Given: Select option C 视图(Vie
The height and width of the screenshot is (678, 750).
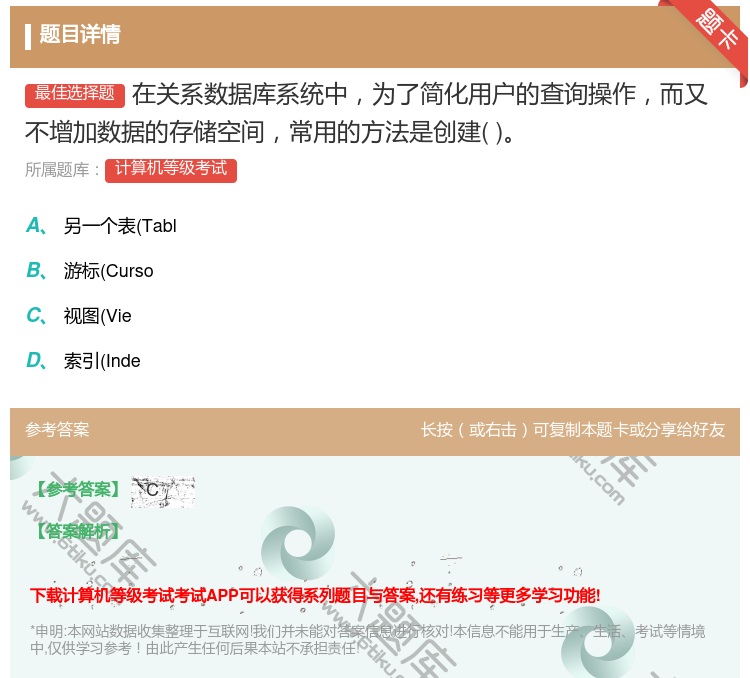Looking at the screenshot, I should (79, 316).
